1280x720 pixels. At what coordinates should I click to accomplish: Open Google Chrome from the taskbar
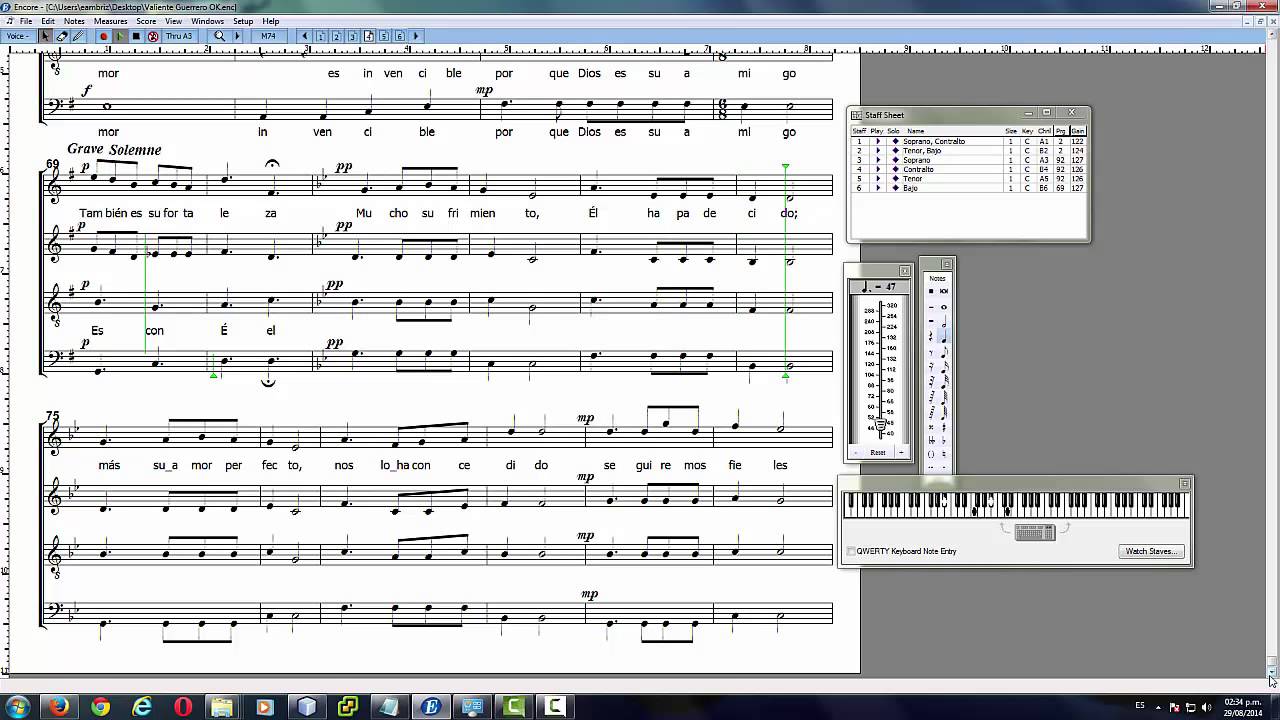(x=101, y=706)
